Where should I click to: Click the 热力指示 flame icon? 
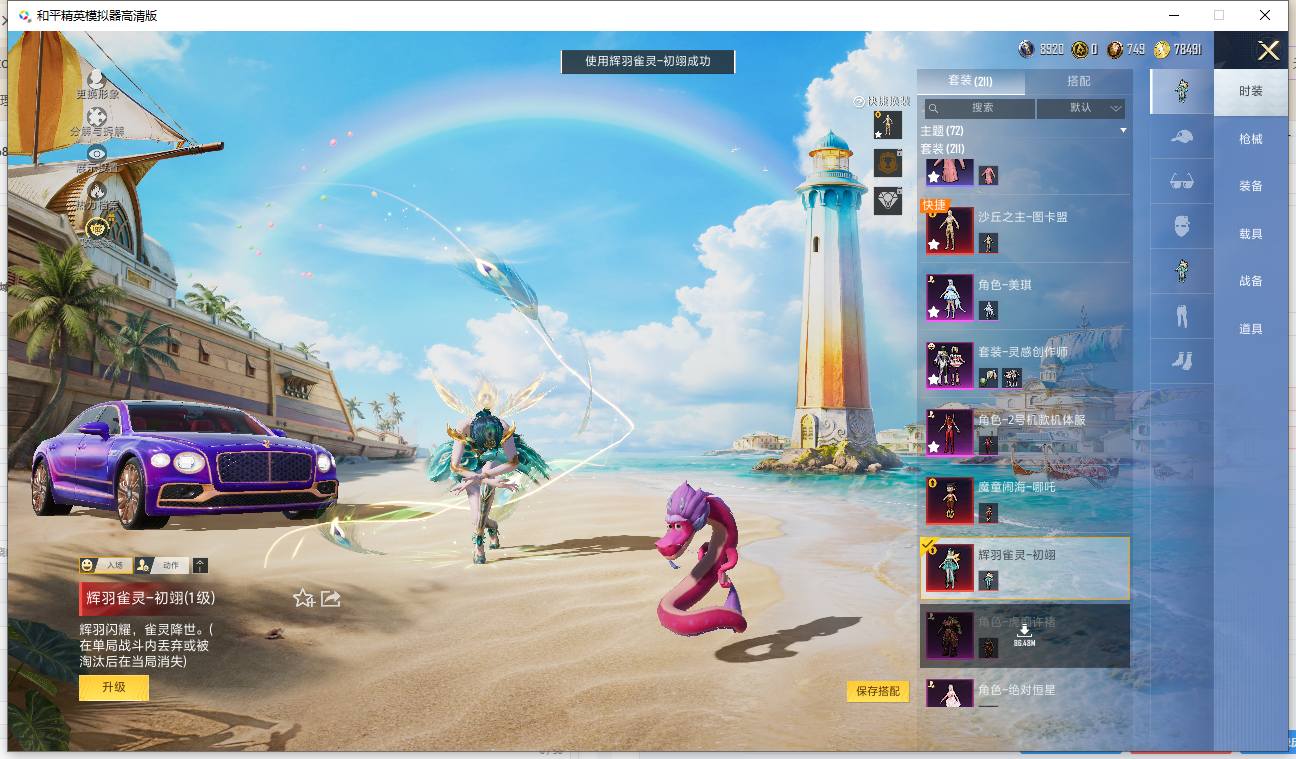pos(97,189)
